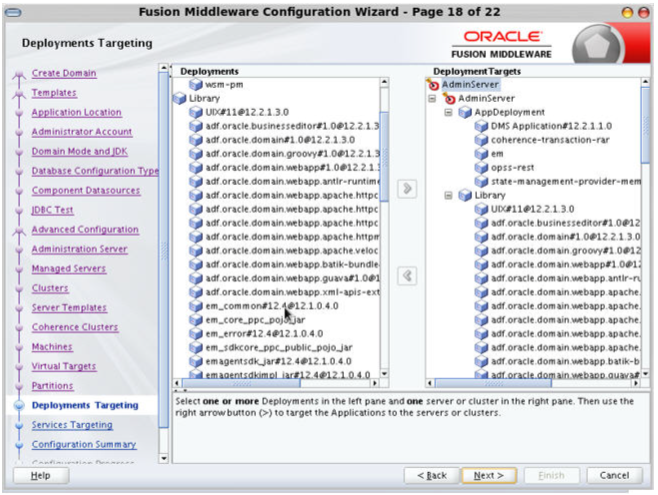This screenshot has height=495, width=658.
Task: Click the coherence-transaction-rar icon
Action: click(481, 140)
